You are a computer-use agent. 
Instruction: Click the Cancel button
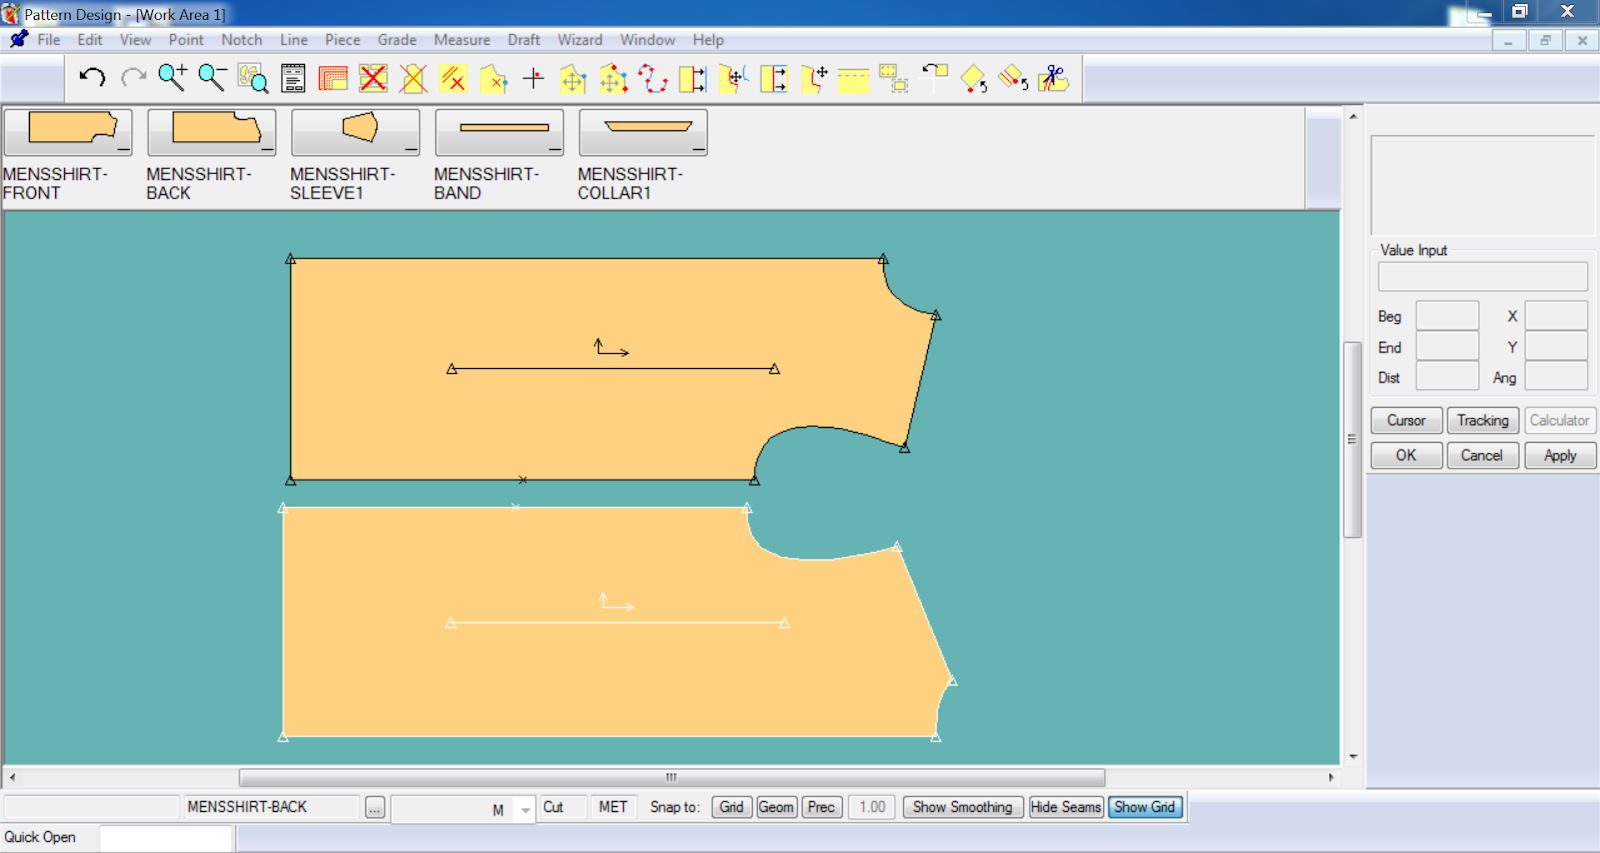click(1482, 456)
